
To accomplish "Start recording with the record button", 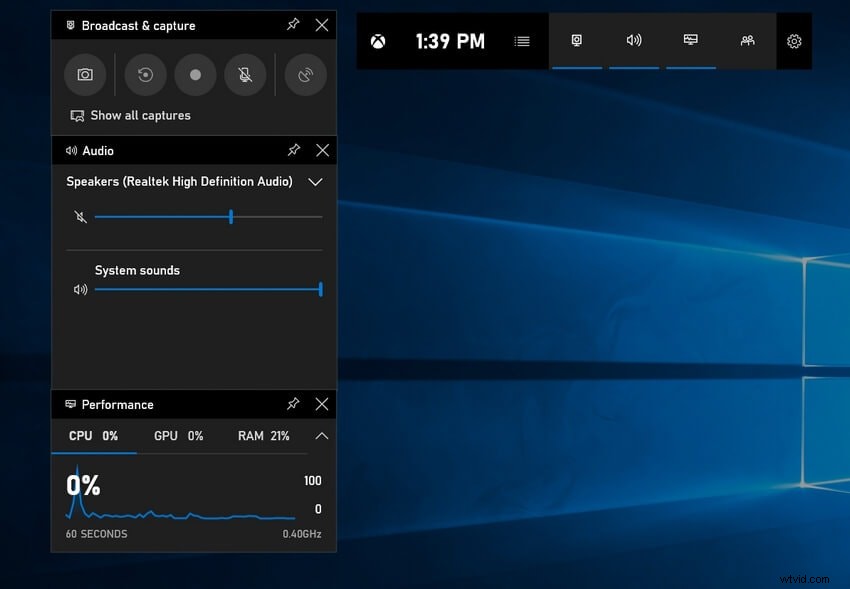I will tap(195, 74).
